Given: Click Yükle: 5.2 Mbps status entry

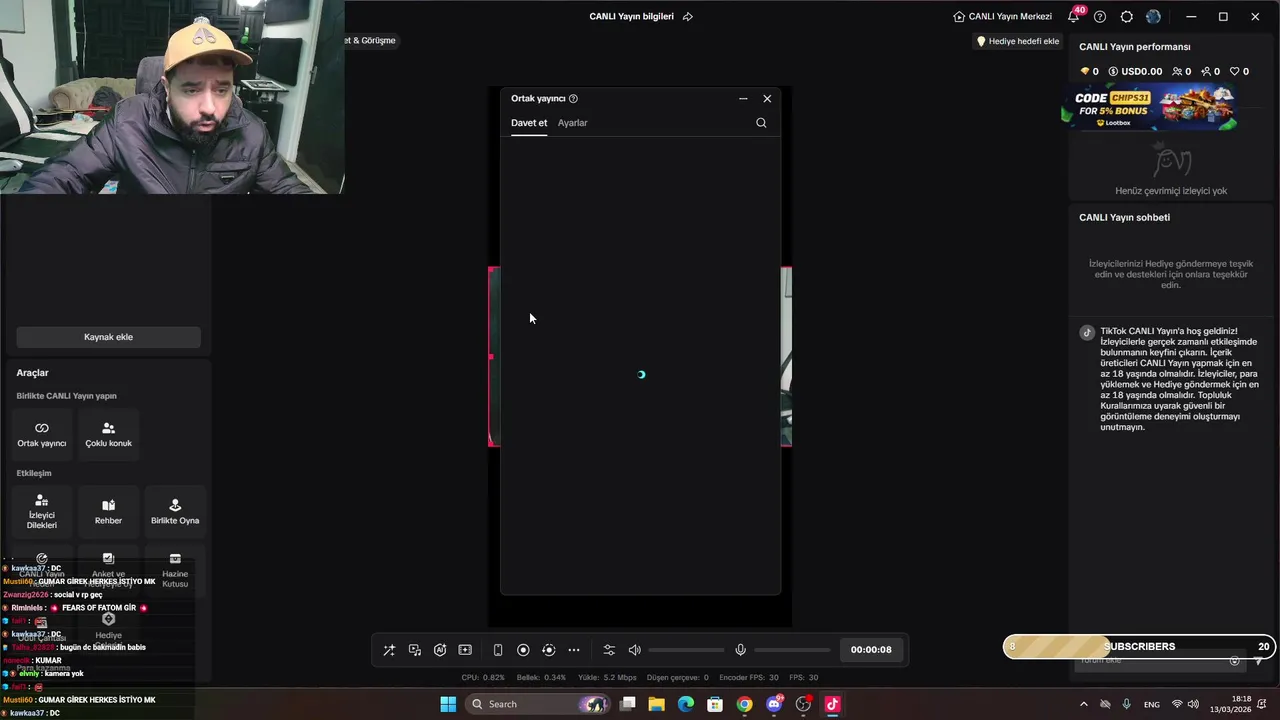Looking at the screenshot, I should [607, 677].
